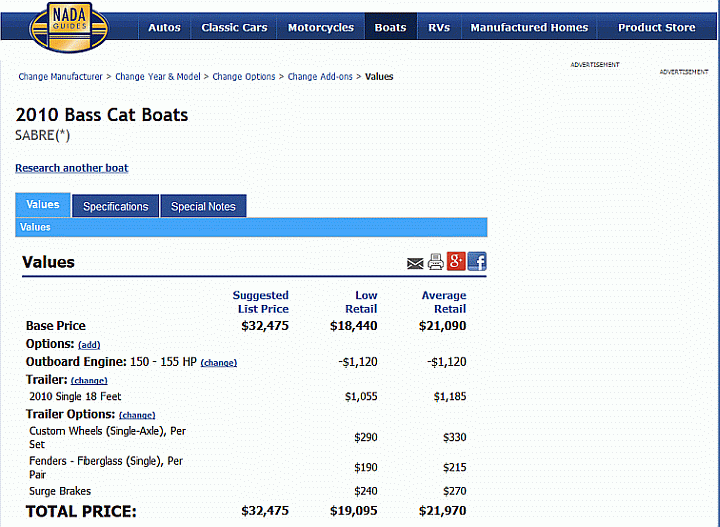720x527 pixels.
Task: Click the $18,440 base low retail value
Action: [354, 326]
